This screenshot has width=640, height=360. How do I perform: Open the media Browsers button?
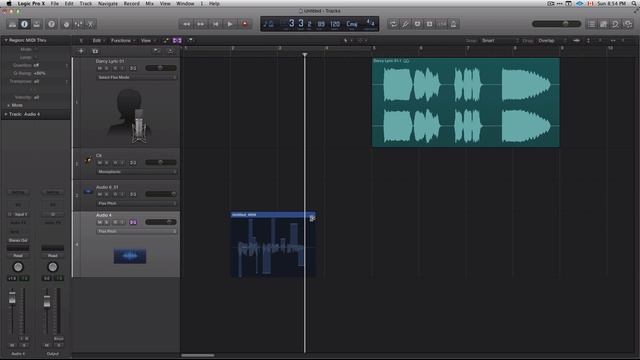[628, 24]
